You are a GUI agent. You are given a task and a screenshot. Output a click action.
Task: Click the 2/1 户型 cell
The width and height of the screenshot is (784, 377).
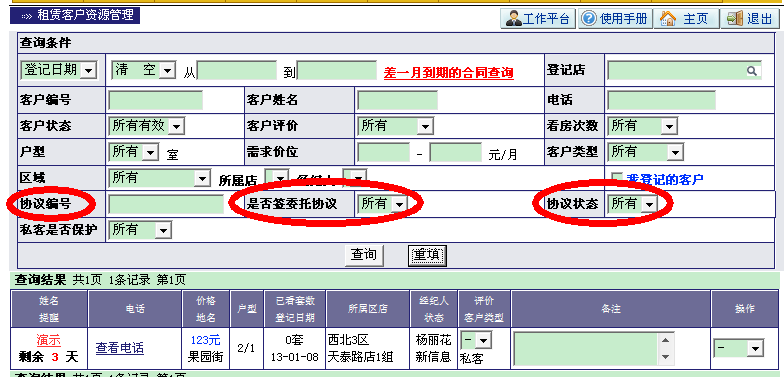pos(246,348)
